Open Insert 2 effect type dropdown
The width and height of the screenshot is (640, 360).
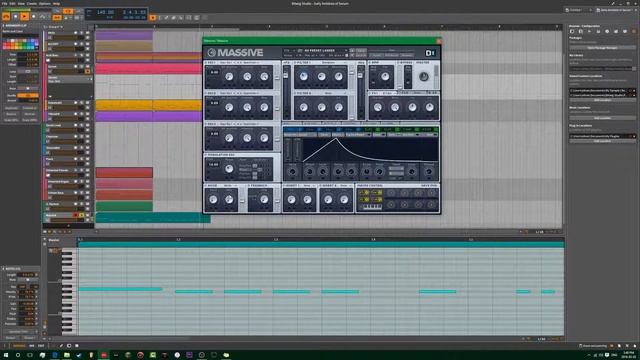[x=345, y=186]
